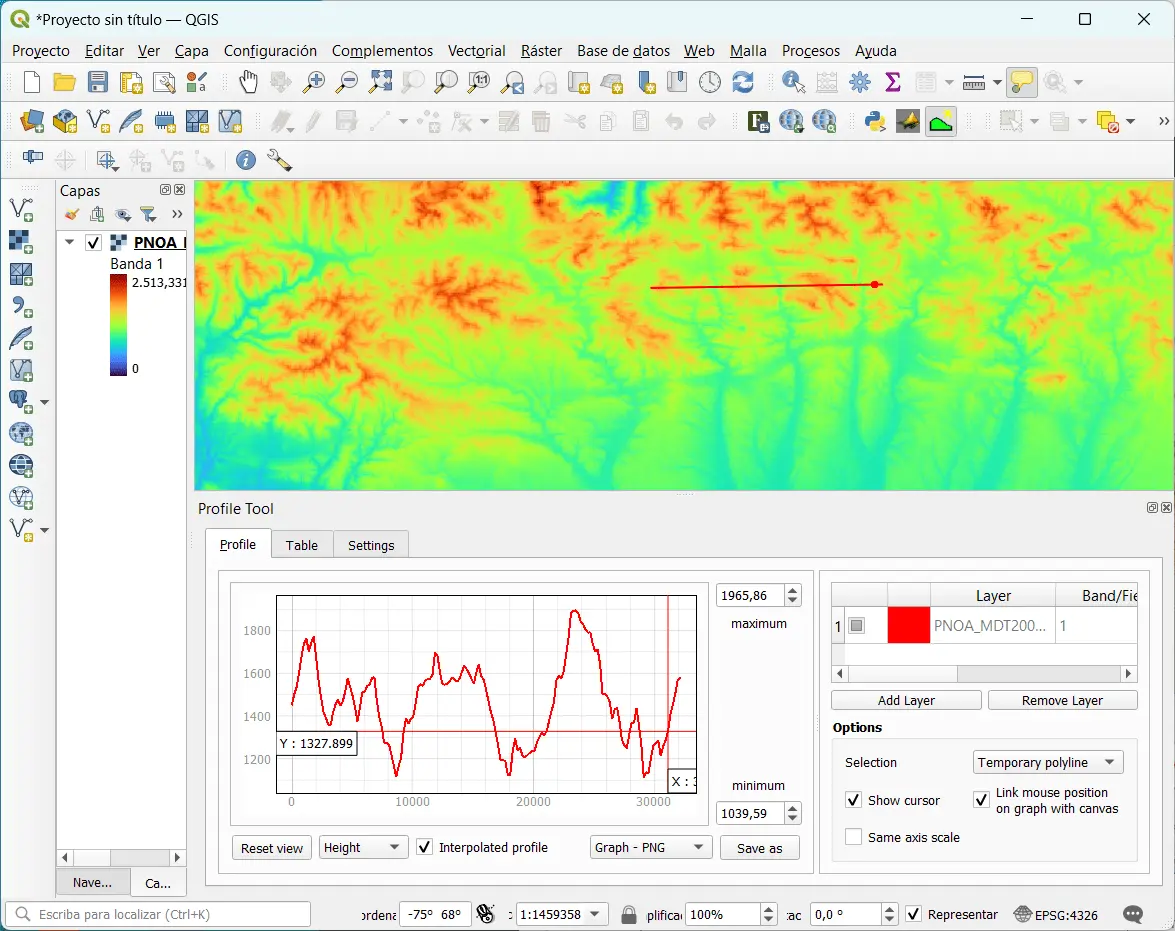Click the rotation field showing 0,0 °
Viewport: 1175px width, 931px height.
click(x=846, y=915)
